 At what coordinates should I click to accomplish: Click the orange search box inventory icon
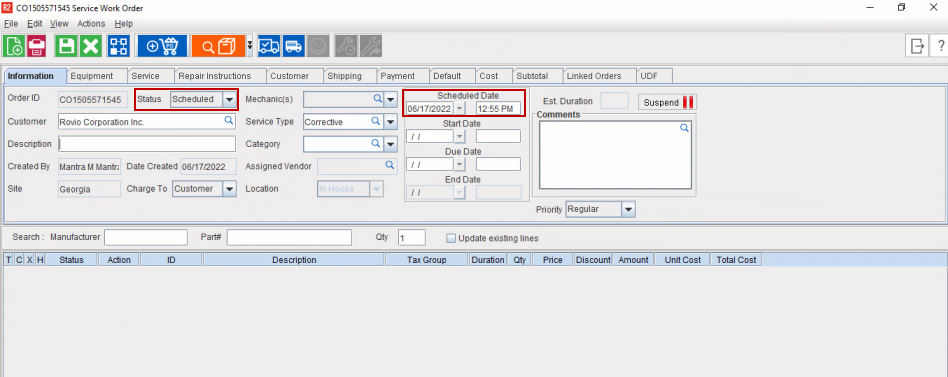(218, 46)
